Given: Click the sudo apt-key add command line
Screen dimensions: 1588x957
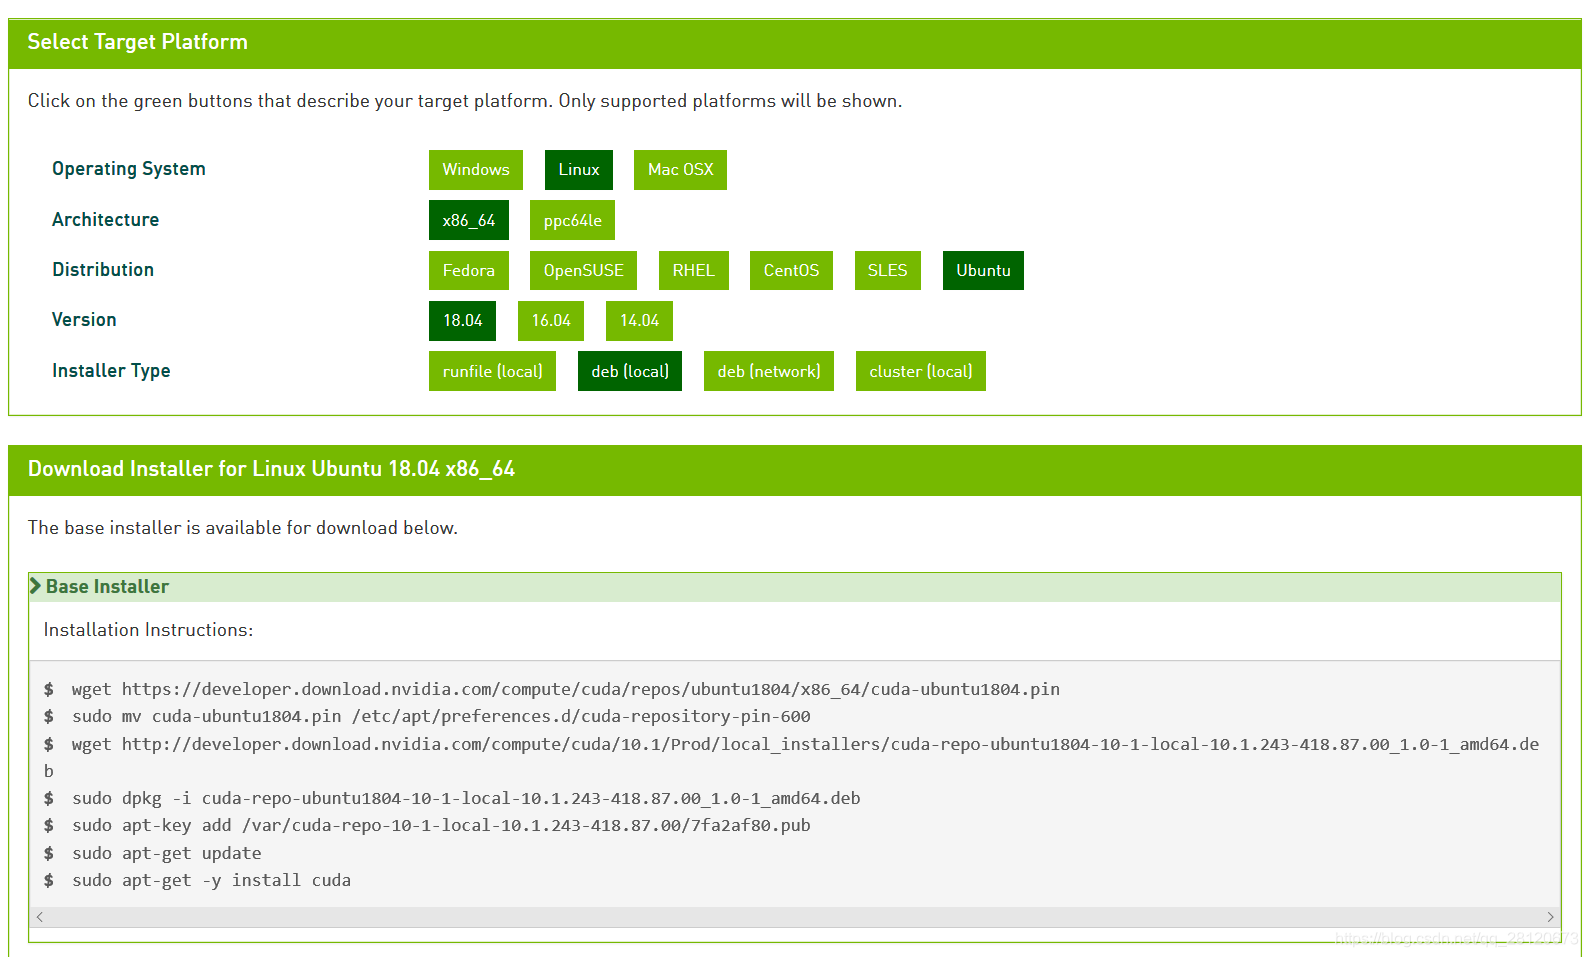Looking at the screenshot, I should click(441, 825).
